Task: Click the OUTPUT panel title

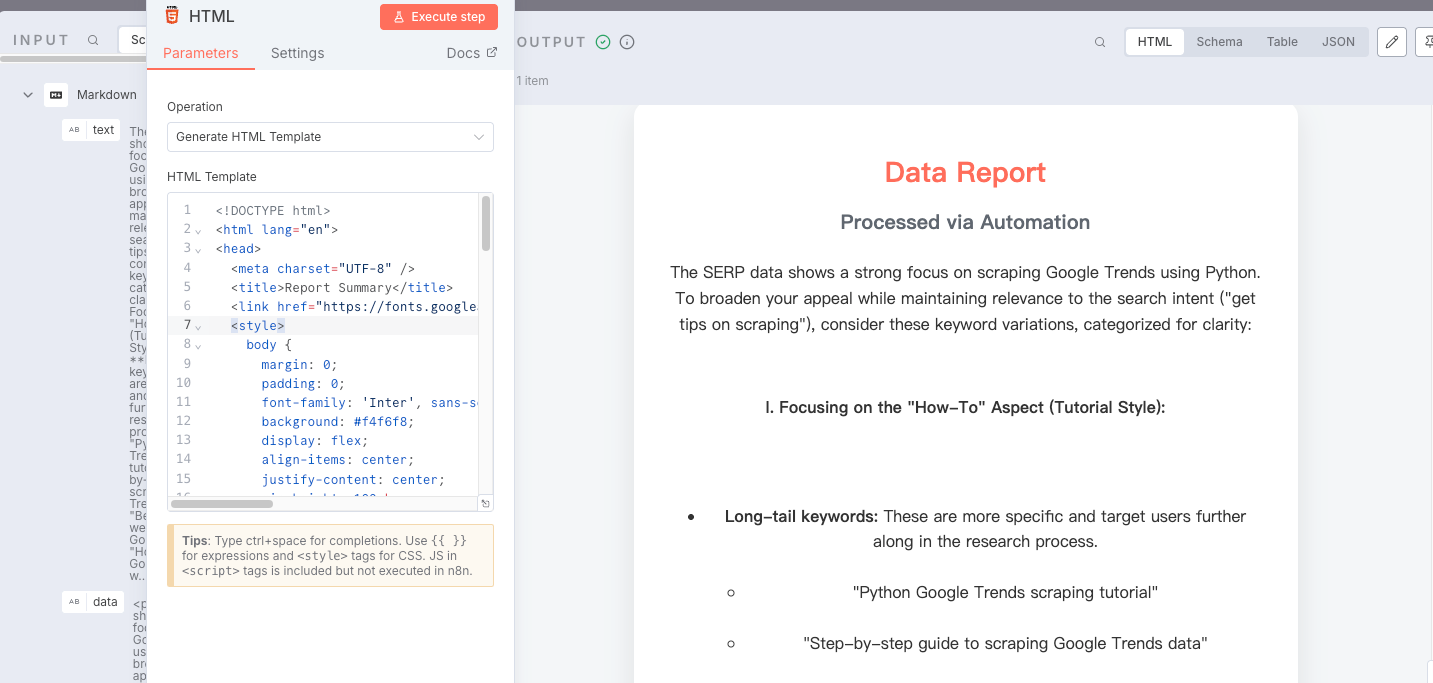Action: 551,42
